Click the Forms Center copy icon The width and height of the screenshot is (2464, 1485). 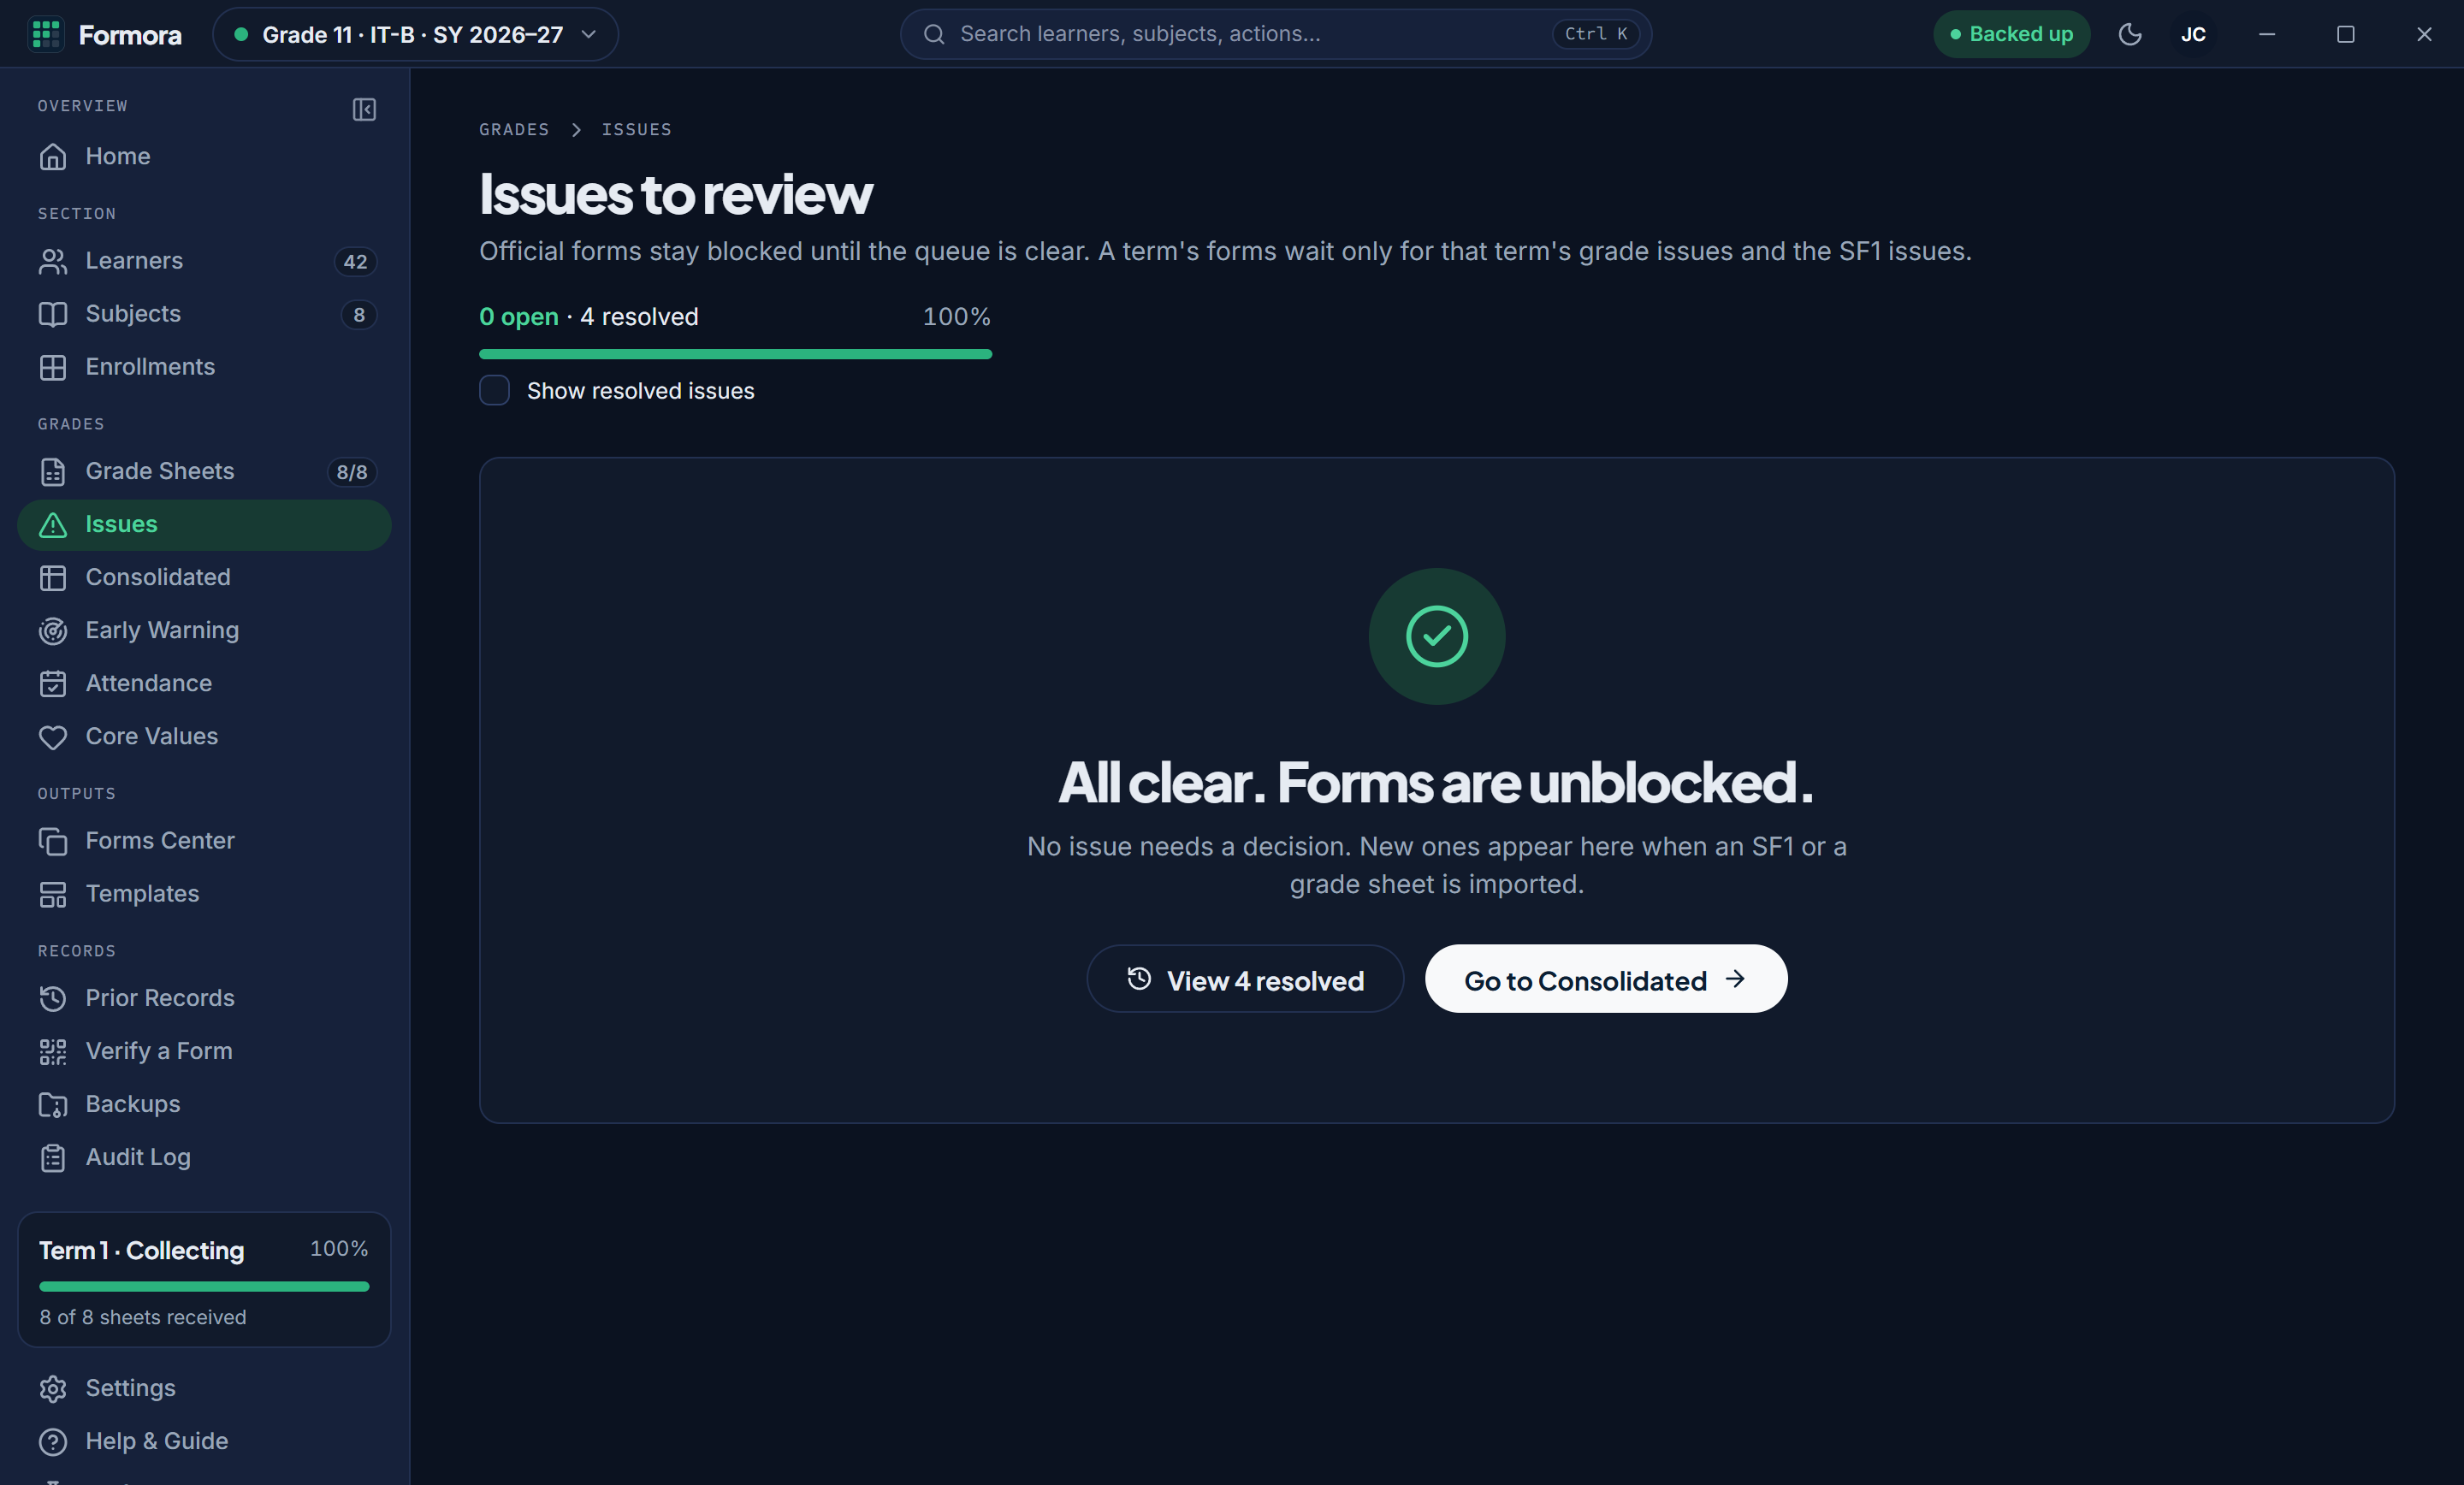[53, 841]
